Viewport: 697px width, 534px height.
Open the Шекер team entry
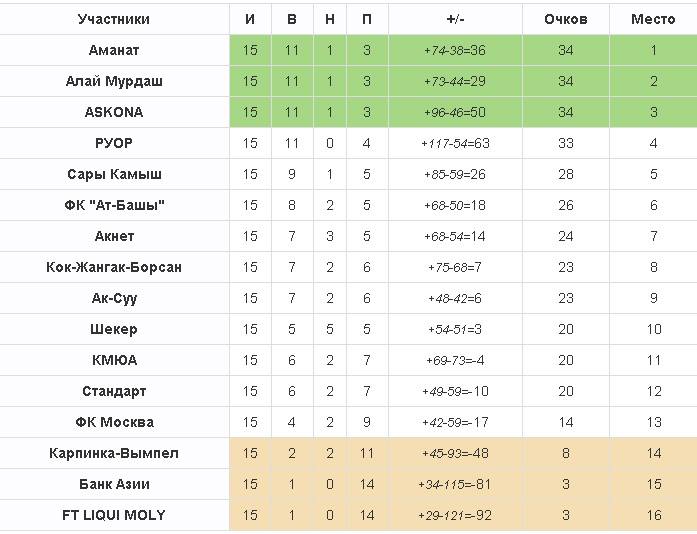(114, 329)
